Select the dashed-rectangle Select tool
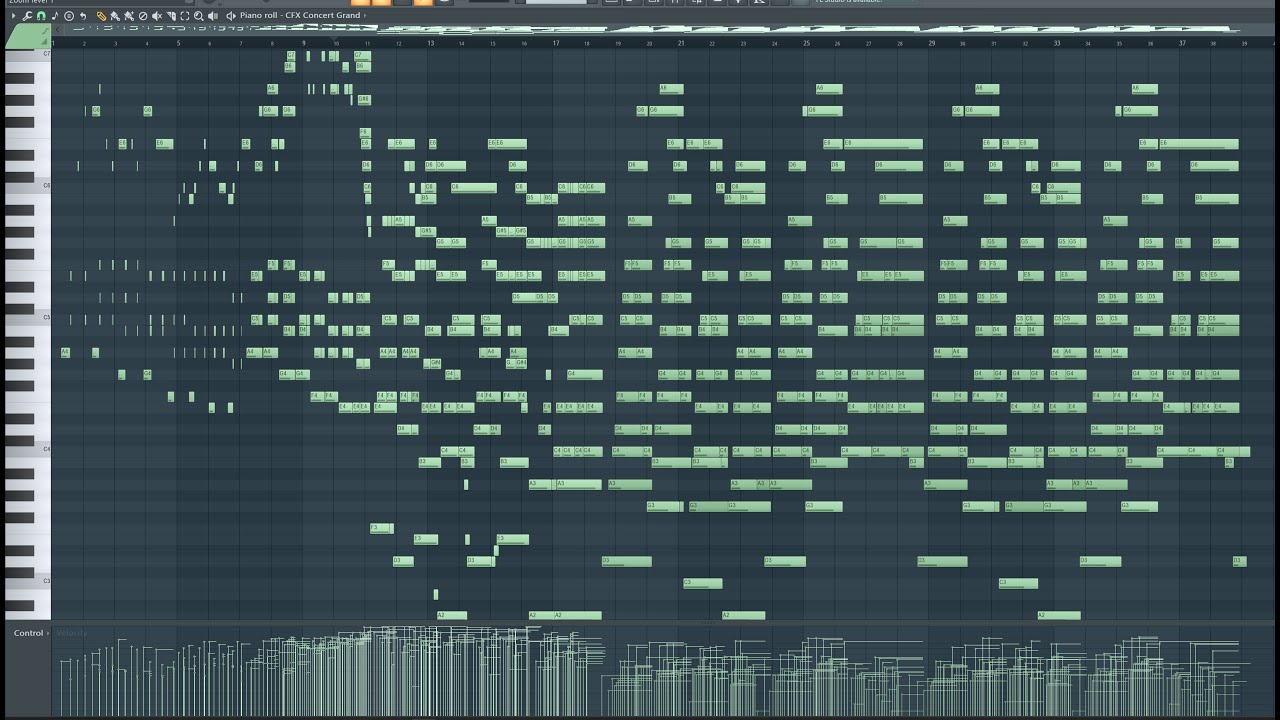The width and height of the screenshot is (1280, 720). pyautogui.click(x=185, y=16)
